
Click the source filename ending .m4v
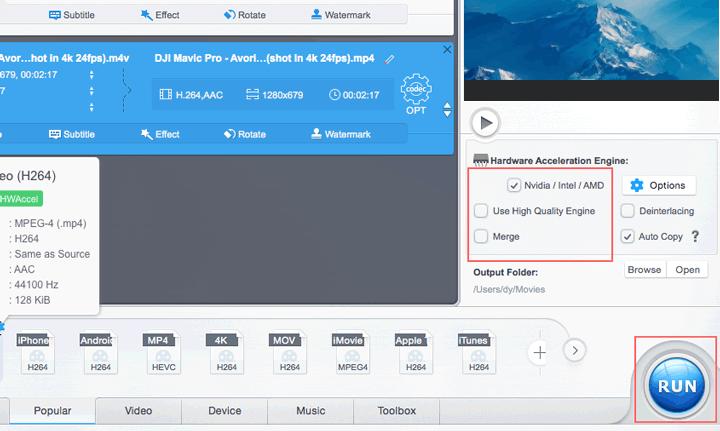click(64, 58)
